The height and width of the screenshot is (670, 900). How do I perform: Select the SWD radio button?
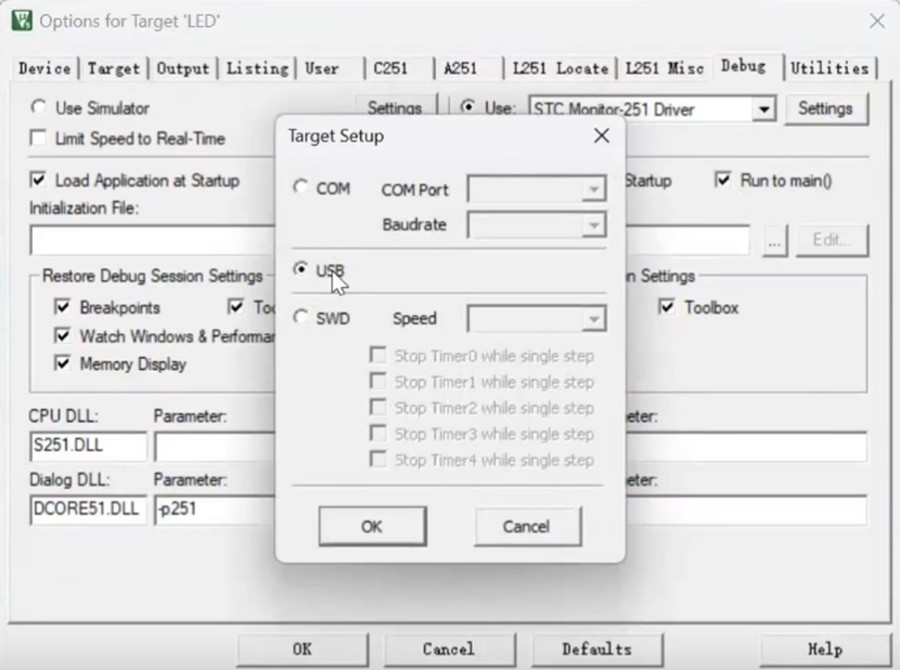[301, 318]
